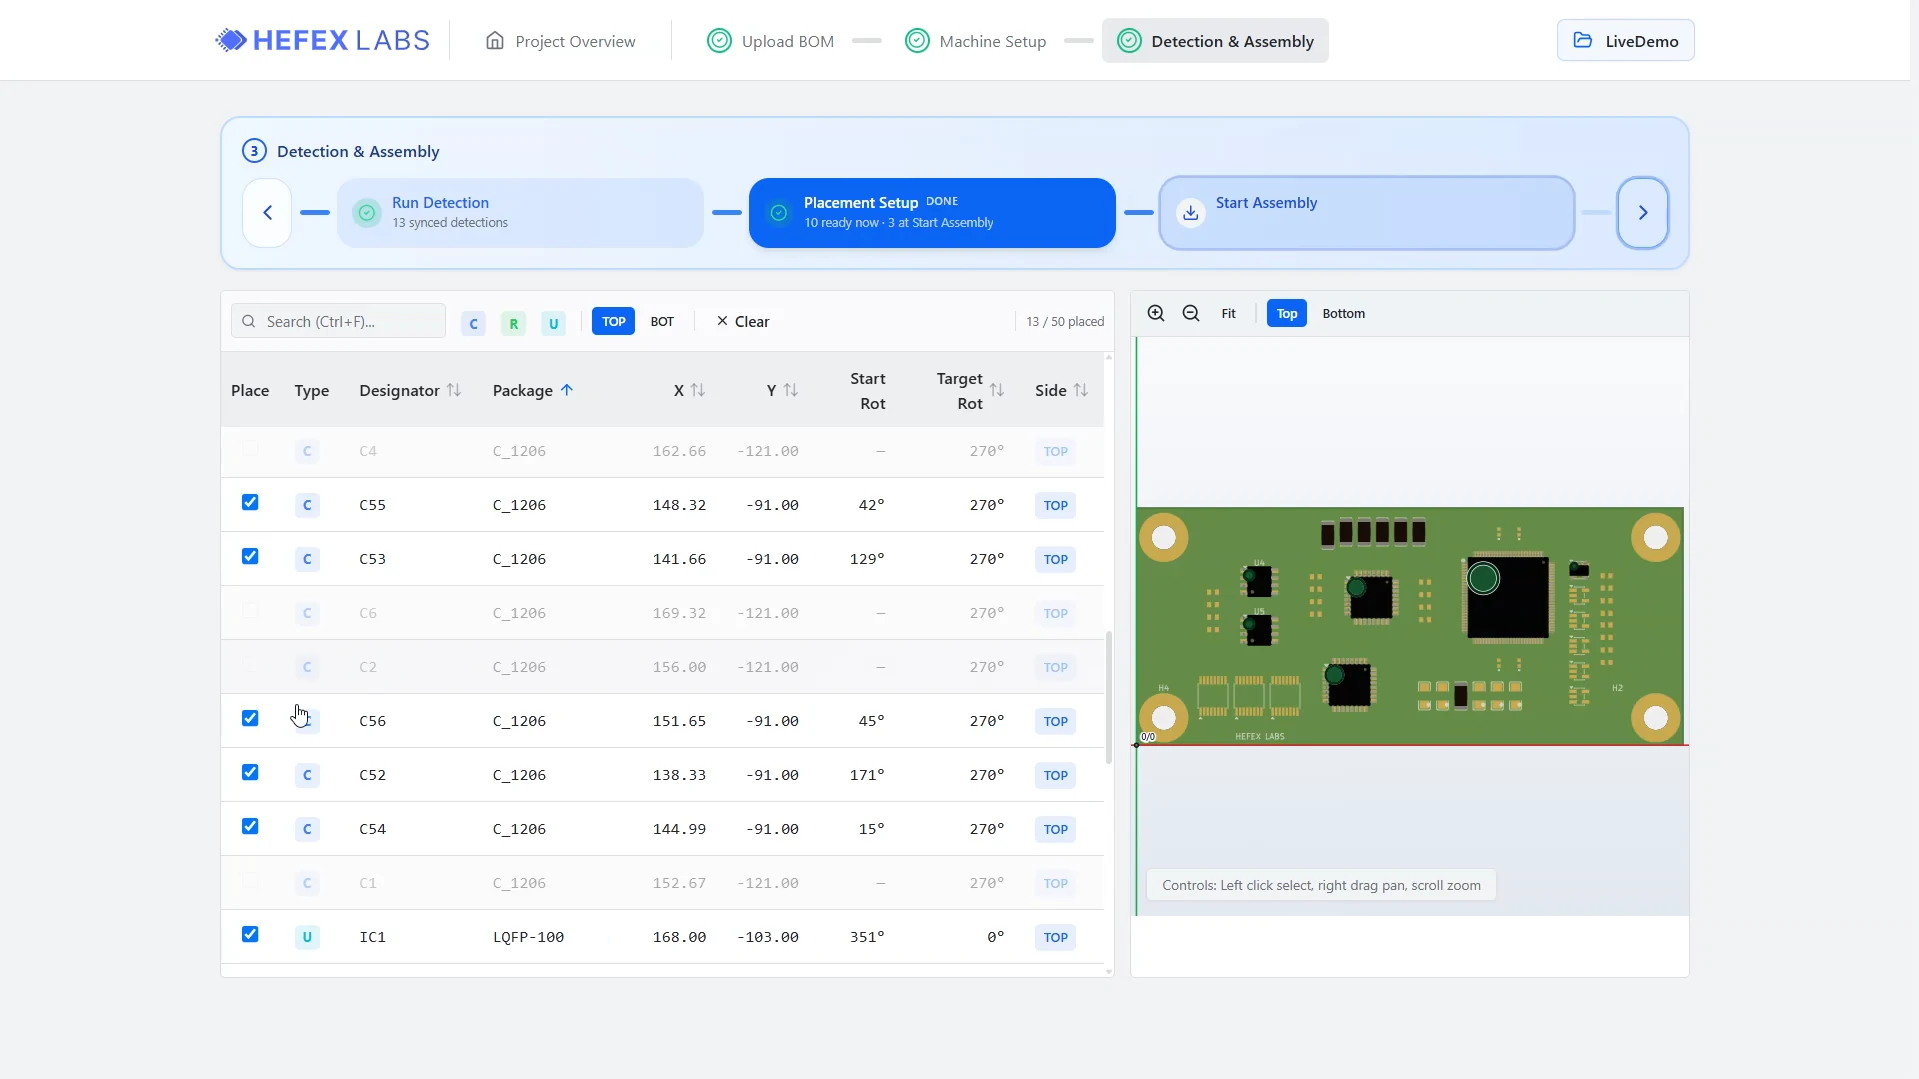Filter by resistor type R chip

pos(513,323)
